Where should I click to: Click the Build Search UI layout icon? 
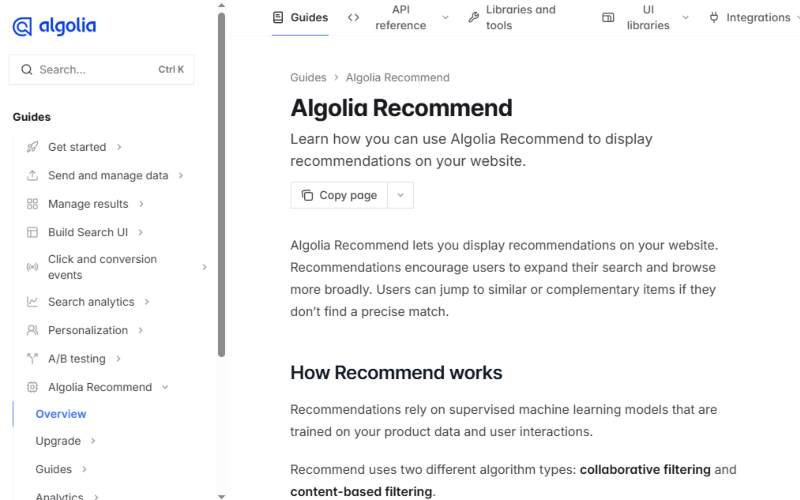point(32,233)
